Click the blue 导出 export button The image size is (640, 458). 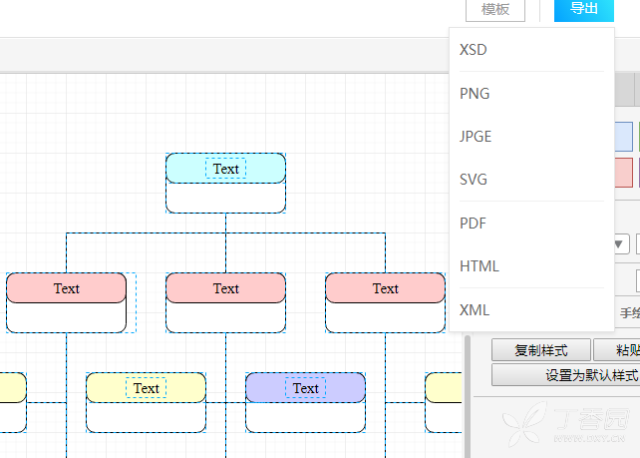[584, 9]
